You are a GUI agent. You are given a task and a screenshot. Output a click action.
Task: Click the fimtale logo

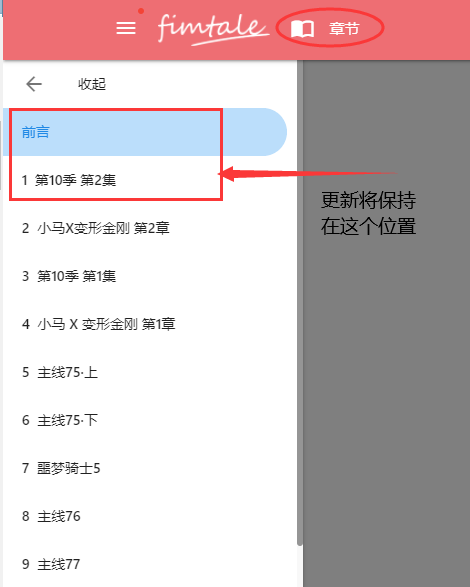point(213,30)
